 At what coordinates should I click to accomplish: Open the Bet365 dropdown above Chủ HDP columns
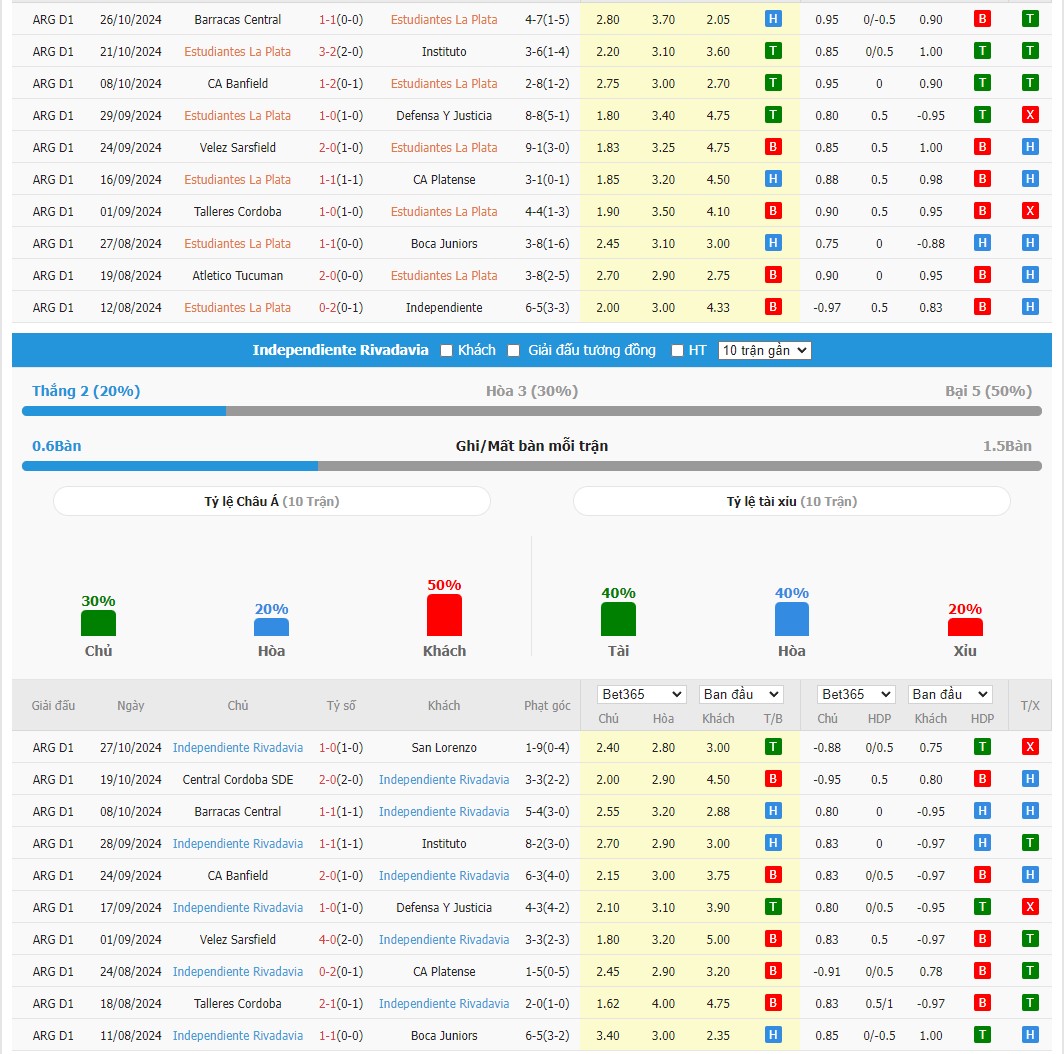click(856, 694)
